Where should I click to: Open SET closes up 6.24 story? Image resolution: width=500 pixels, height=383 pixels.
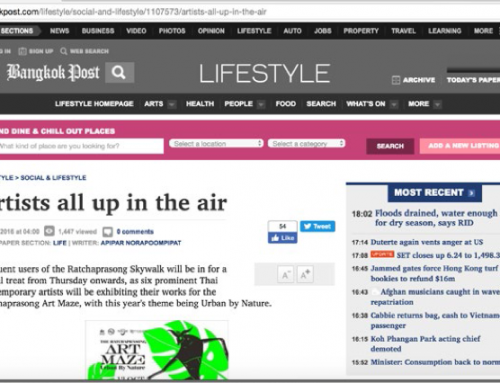[x=448, y=255]
